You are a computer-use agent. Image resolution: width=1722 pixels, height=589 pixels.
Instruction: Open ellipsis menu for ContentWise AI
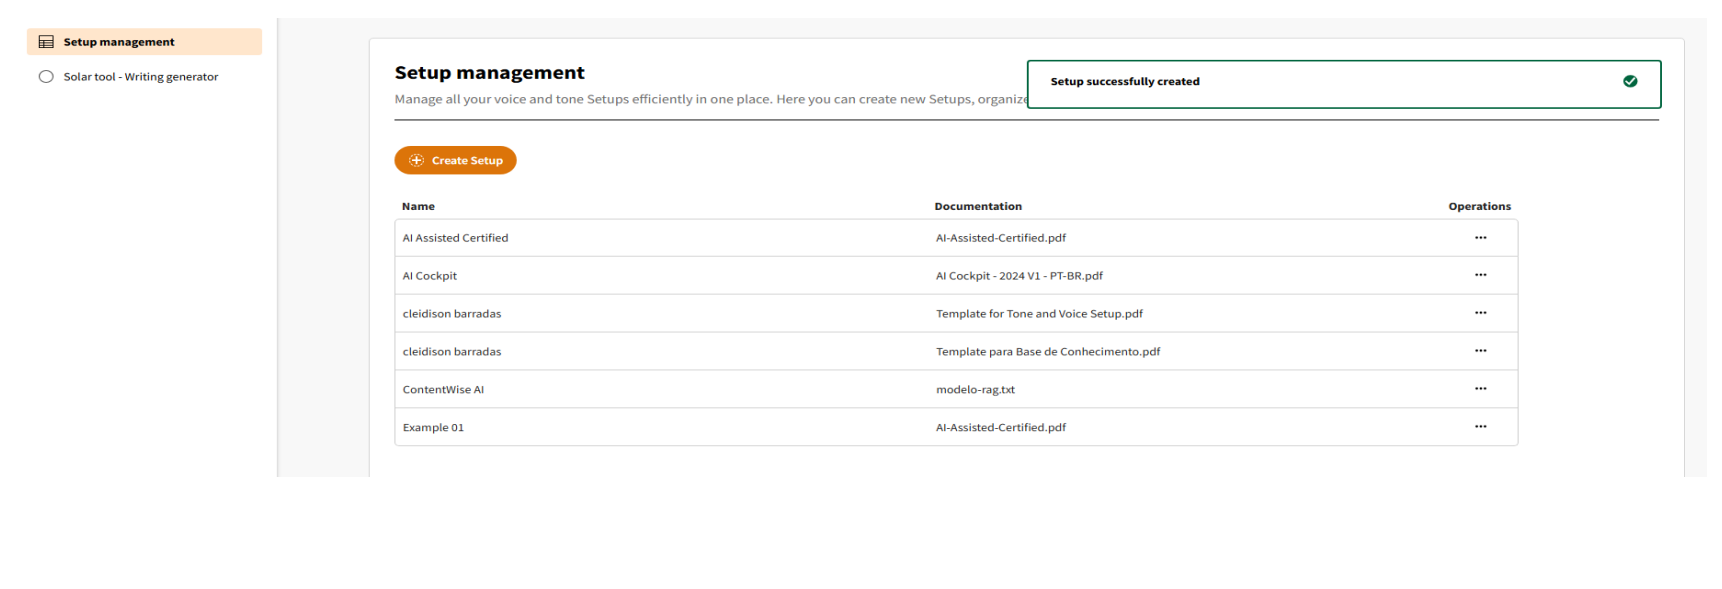point(1480,389)
